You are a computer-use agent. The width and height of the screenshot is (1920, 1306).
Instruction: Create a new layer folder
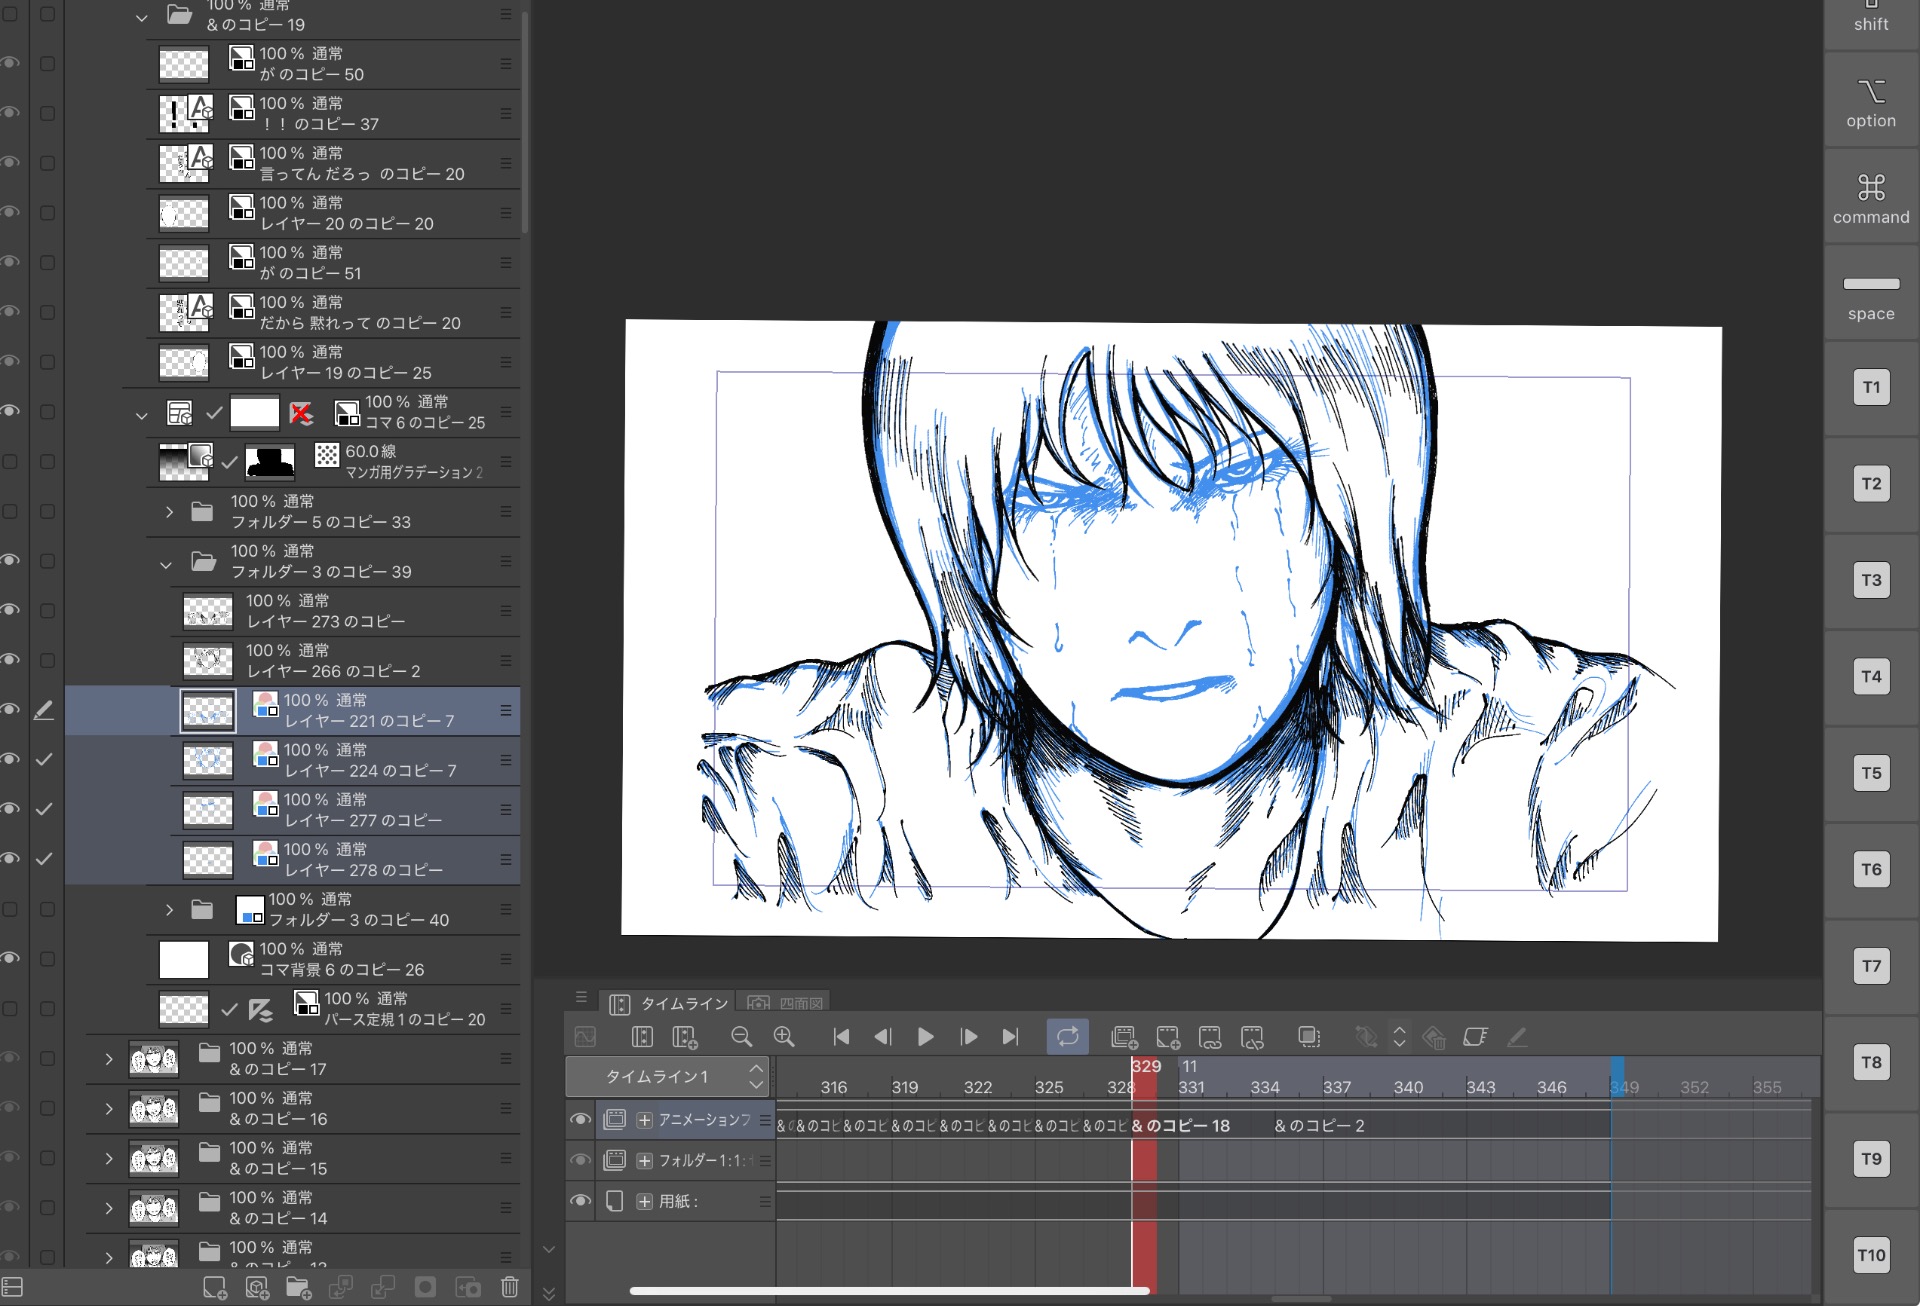coord(298,1287)
